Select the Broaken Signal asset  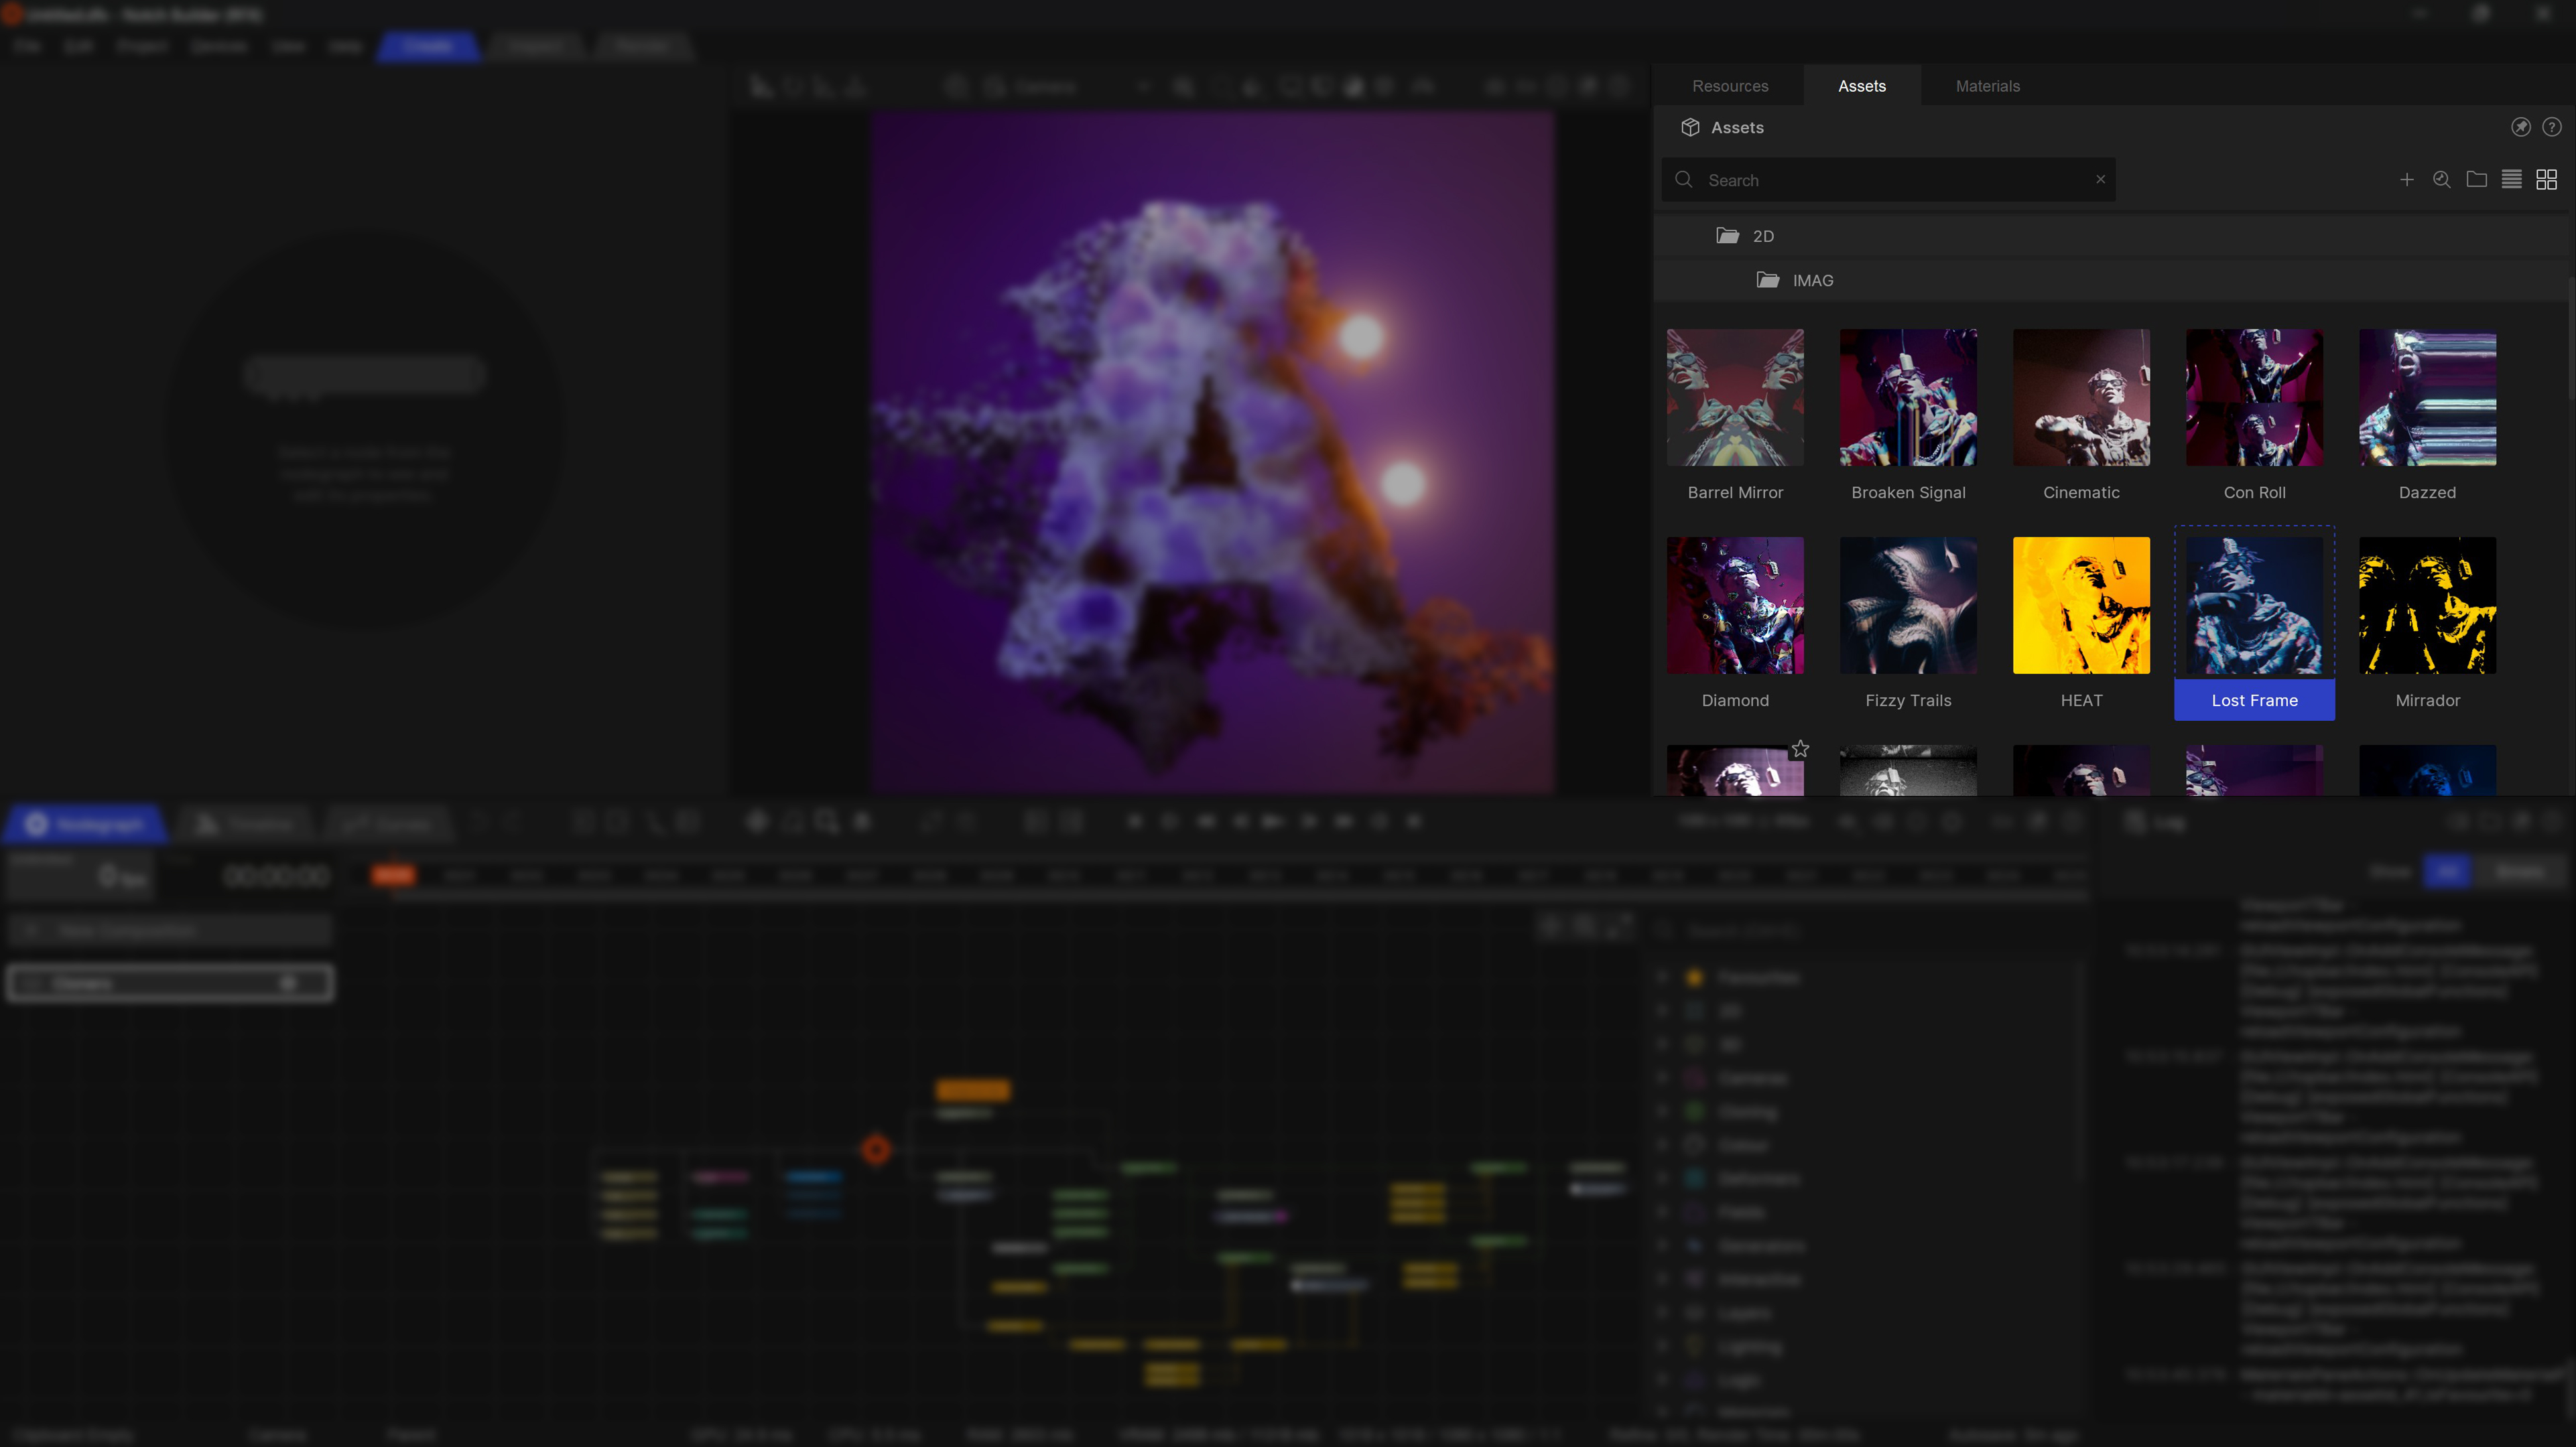[x=1908, y=398]
